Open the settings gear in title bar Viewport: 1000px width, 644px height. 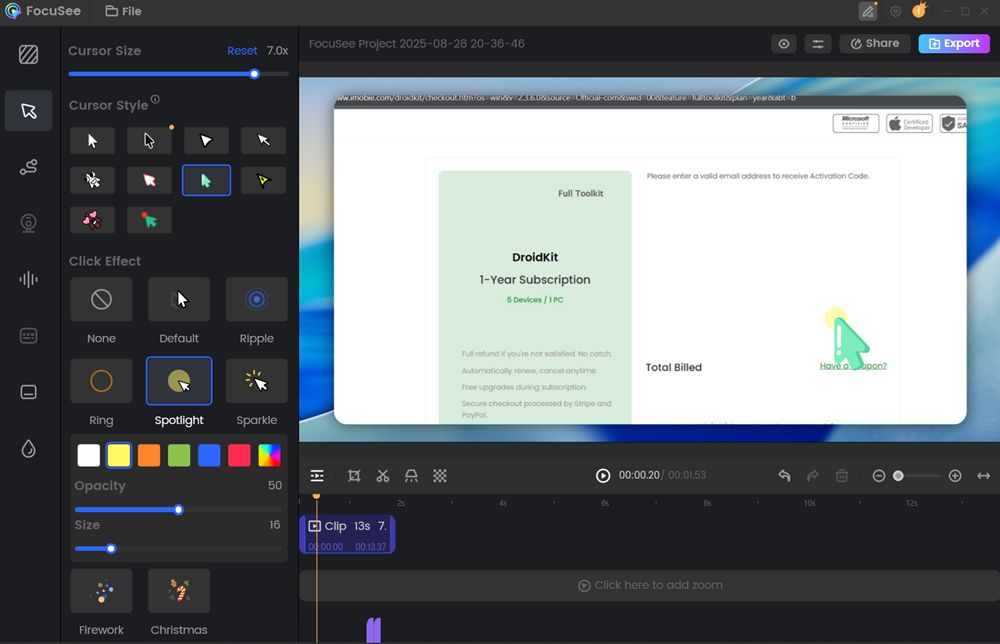point(895,11)
